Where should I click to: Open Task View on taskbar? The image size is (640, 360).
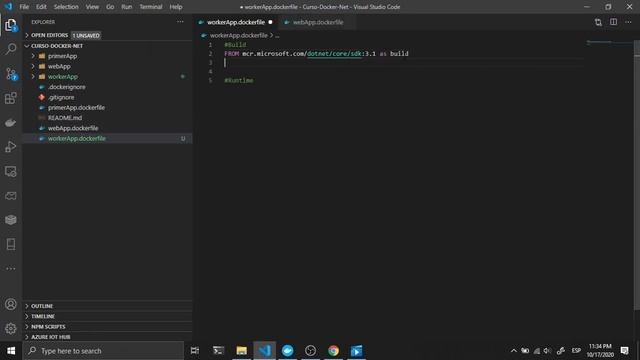pyautogui.click(x=195, y=351)
